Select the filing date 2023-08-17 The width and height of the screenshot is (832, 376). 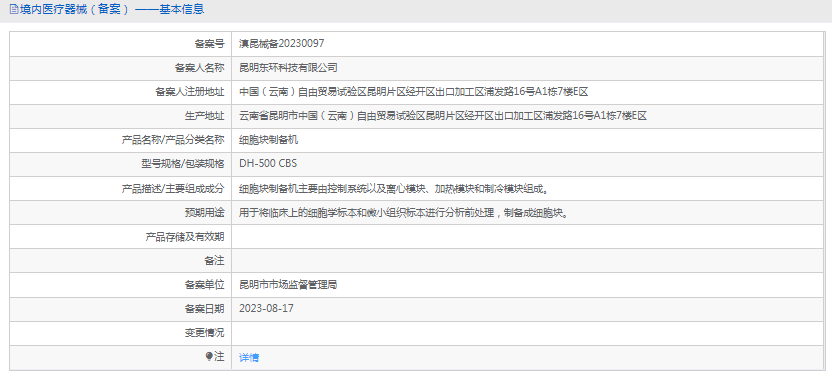(266, 308)
